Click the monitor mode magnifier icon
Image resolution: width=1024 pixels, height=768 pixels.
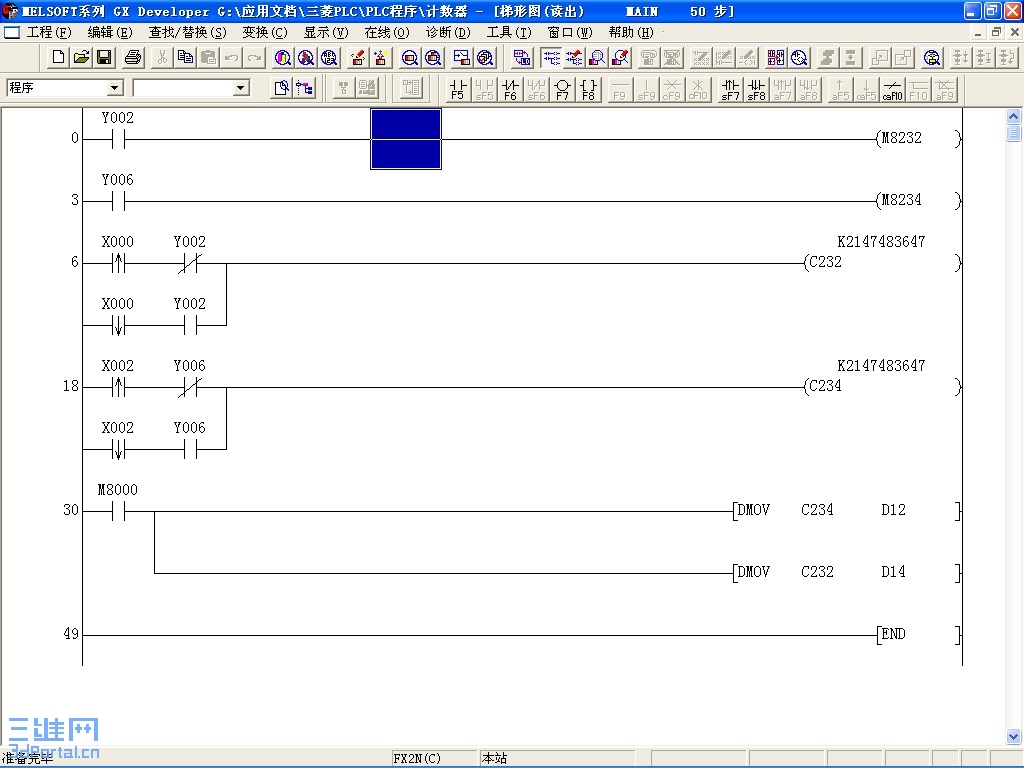click(x=597, y=57)
